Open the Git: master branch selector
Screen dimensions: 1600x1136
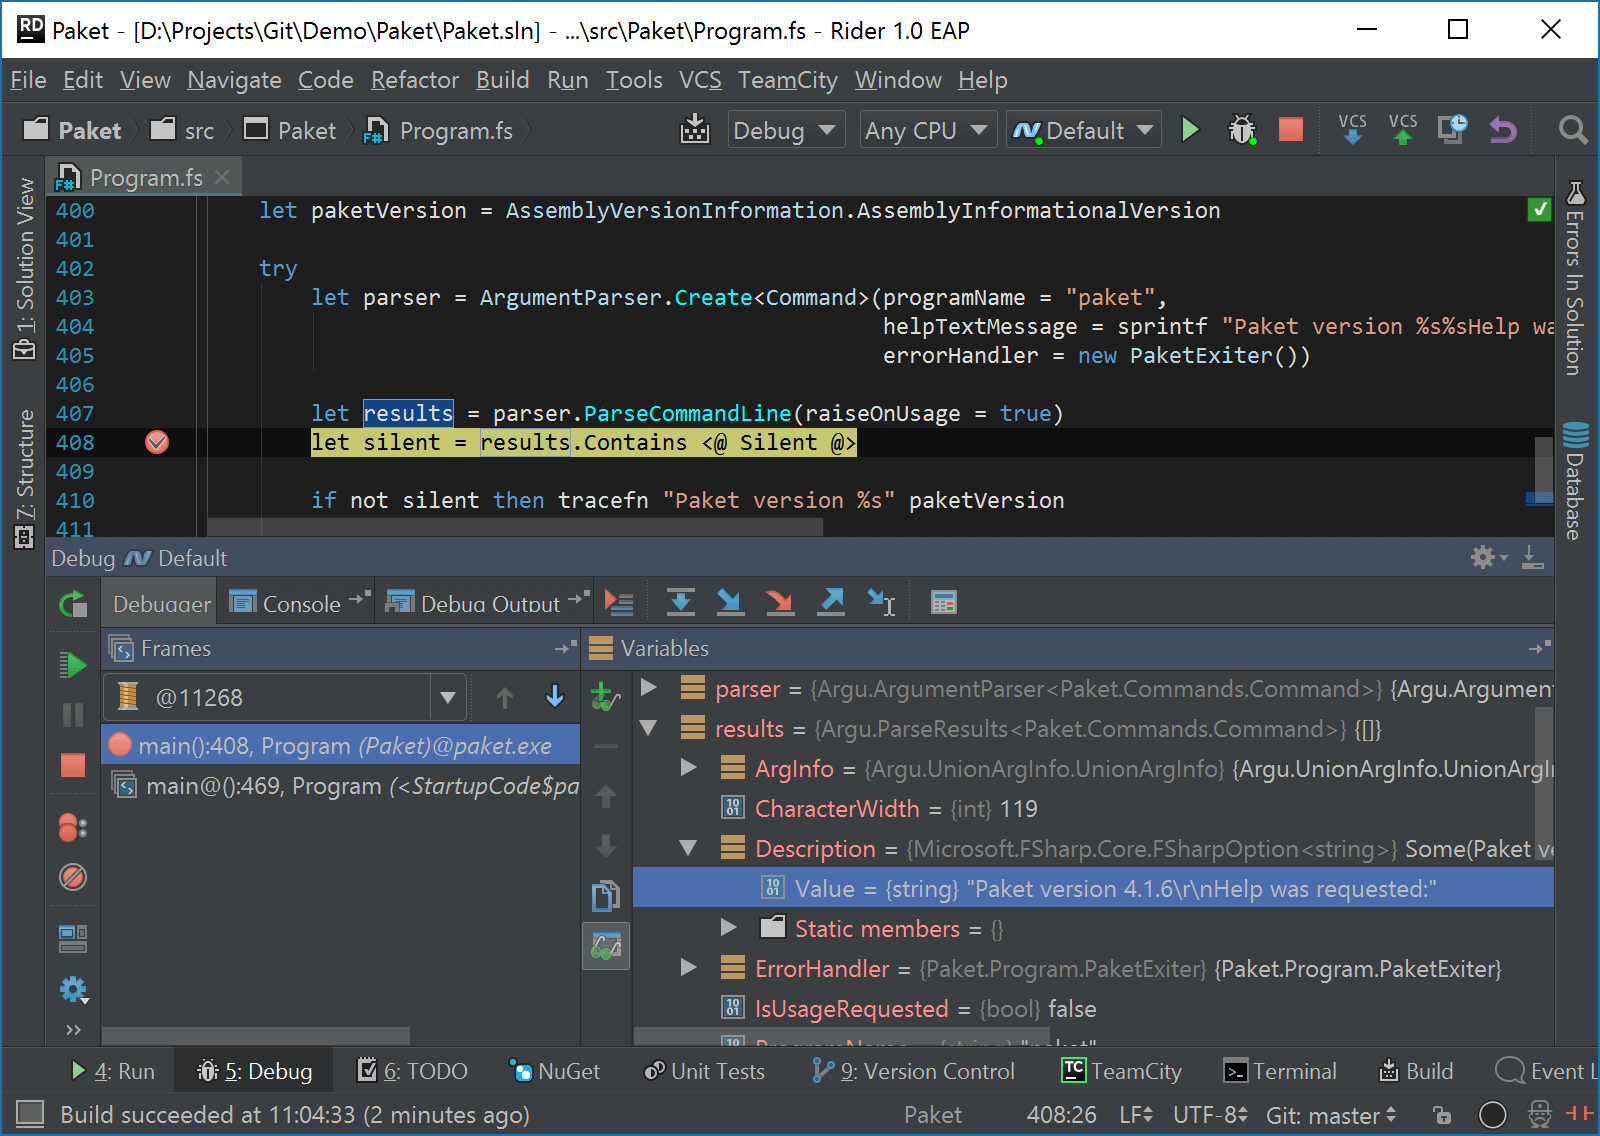pyautogui.click(x=1331, y=1115)
